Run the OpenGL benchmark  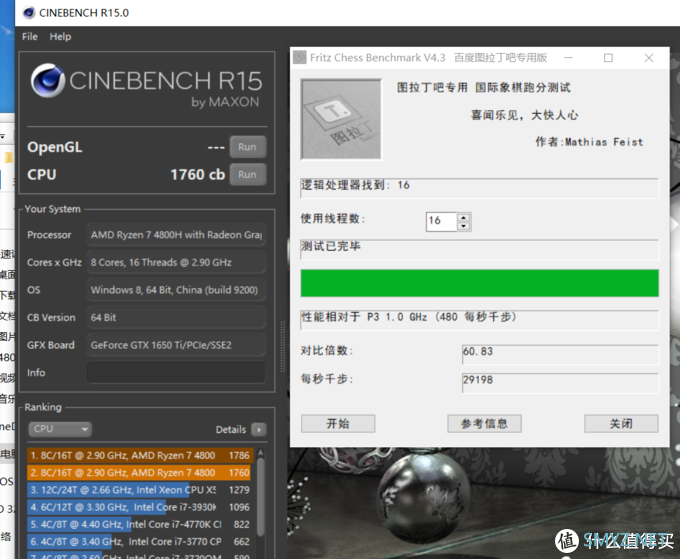[248, 147]
